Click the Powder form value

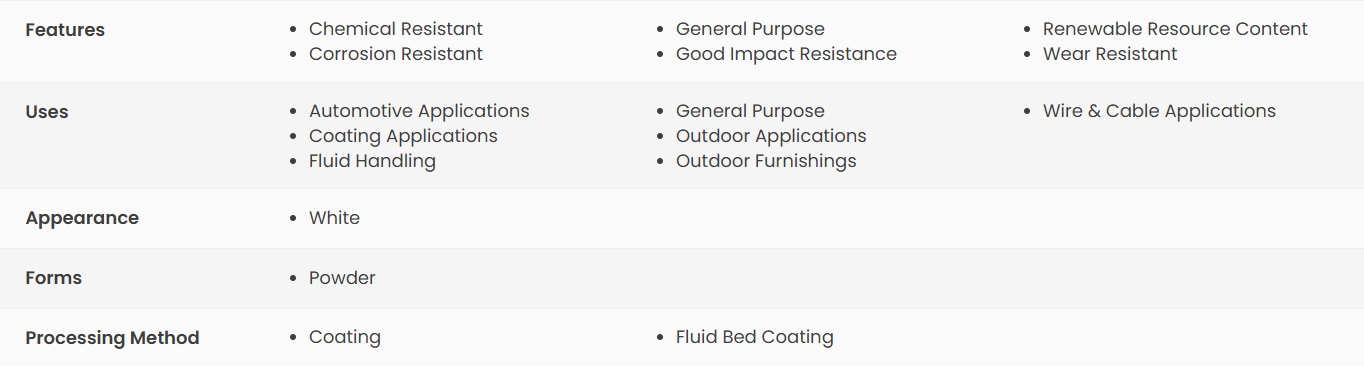coord(342,278)
